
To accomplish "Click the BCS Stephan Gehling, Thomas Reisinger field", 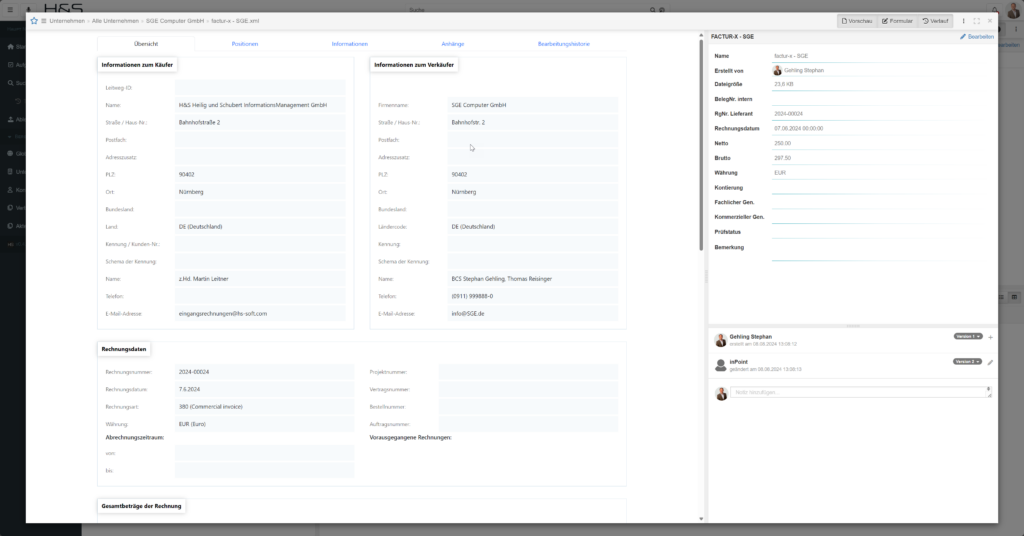I will [532, 279].
